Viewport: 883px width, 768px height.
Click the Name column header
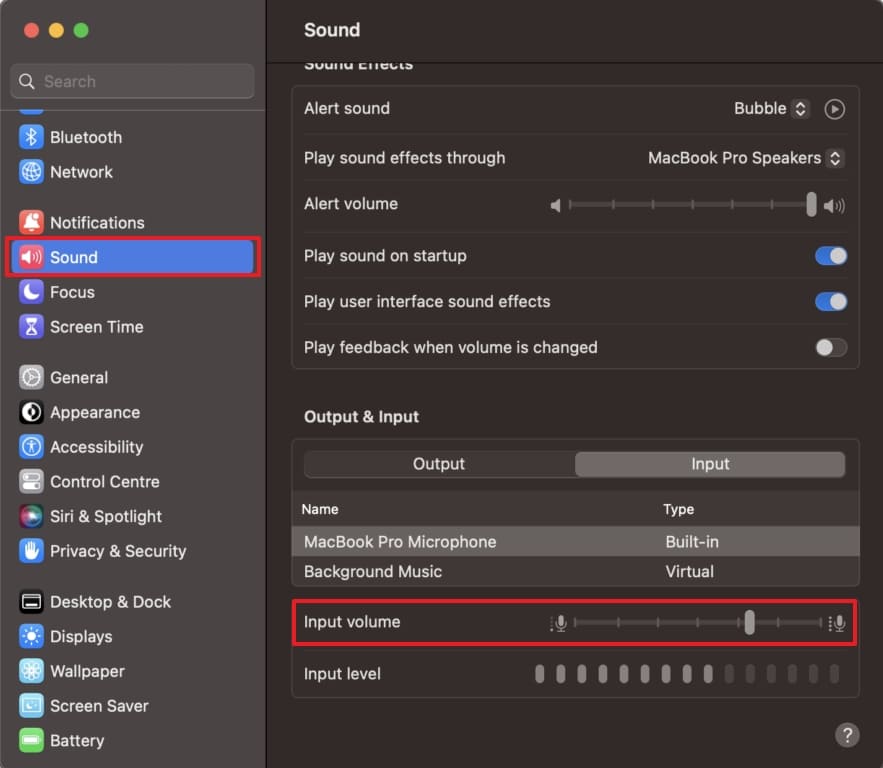tap(320, 509)
